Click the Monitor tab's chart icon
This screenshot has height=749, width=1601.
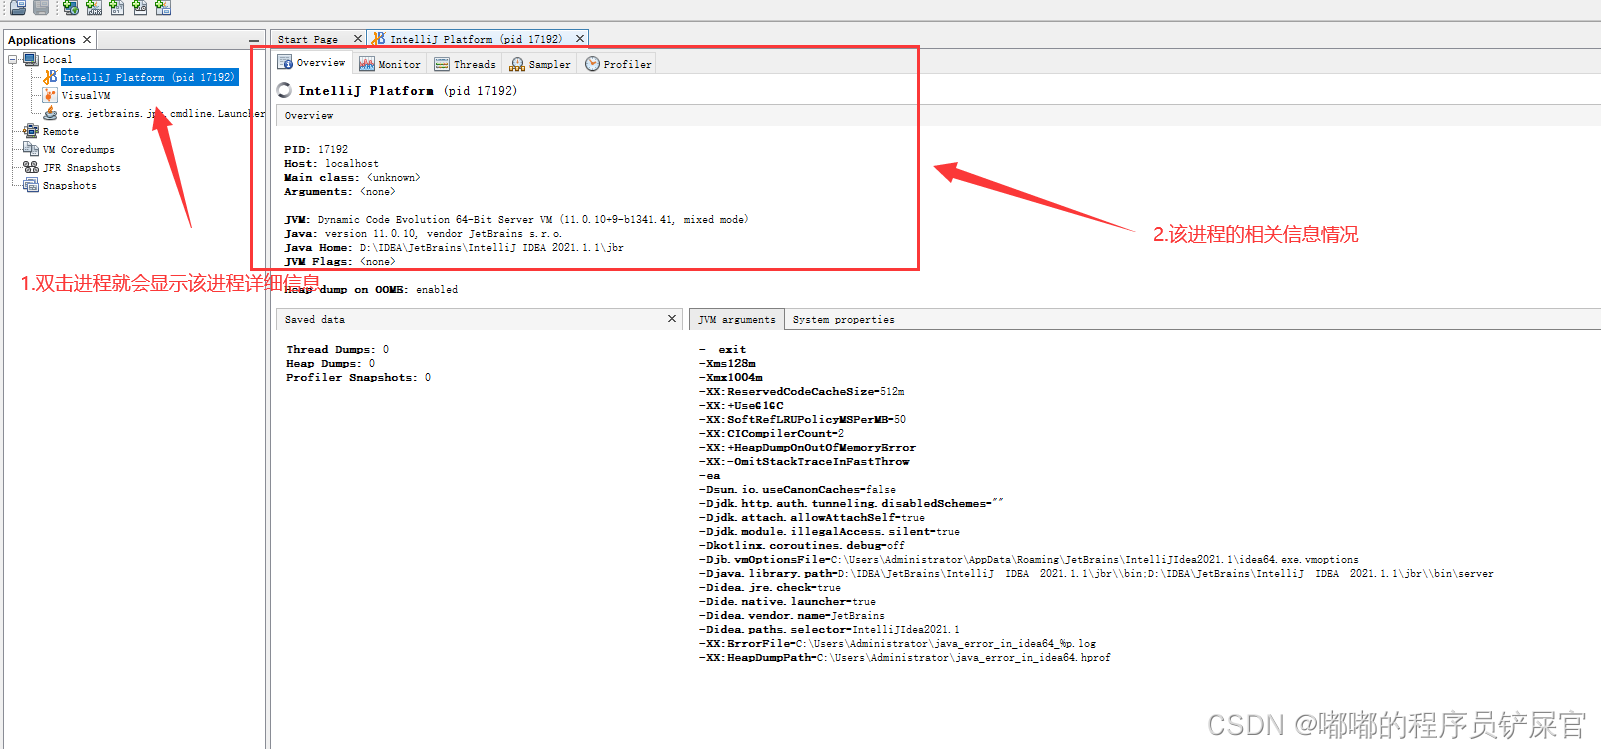(x=367, y=64)
